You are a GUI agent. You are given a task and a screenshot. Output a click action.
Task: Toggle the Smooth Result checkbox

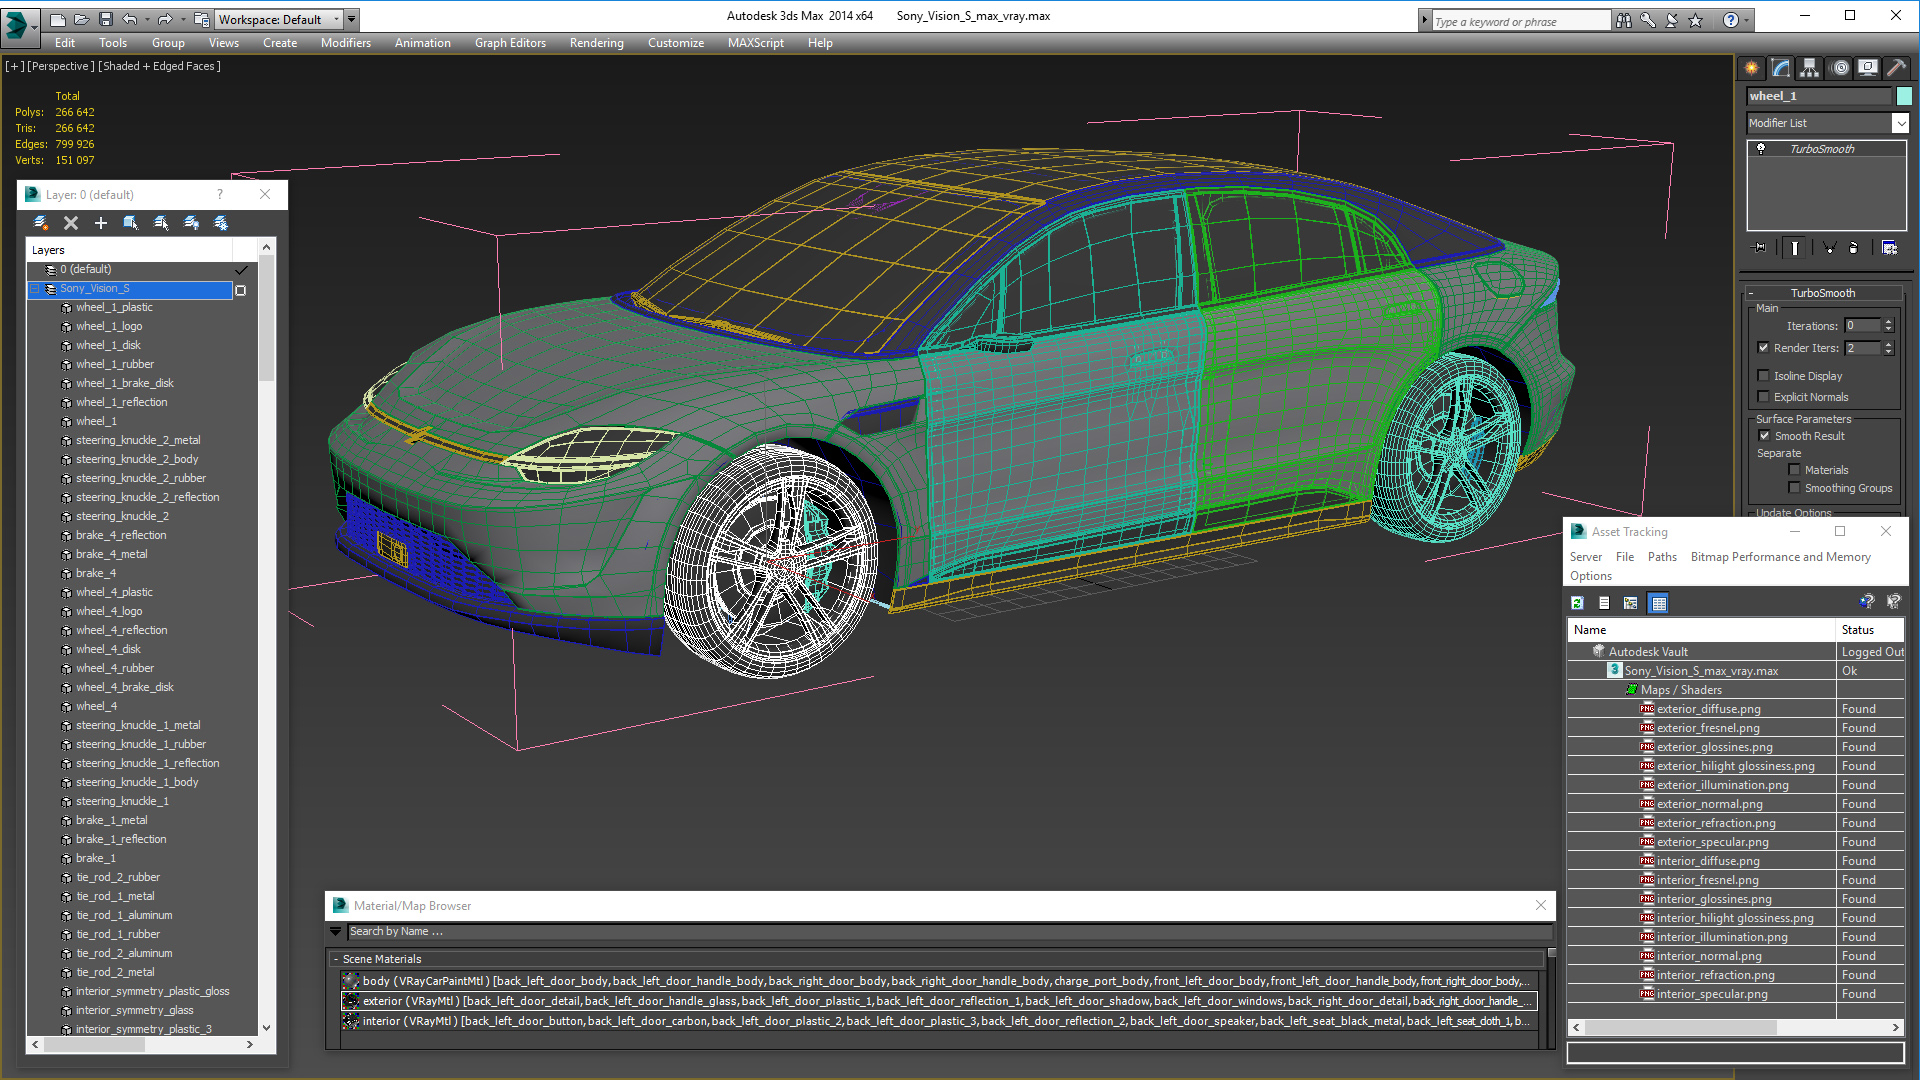tap(1765, 436)
